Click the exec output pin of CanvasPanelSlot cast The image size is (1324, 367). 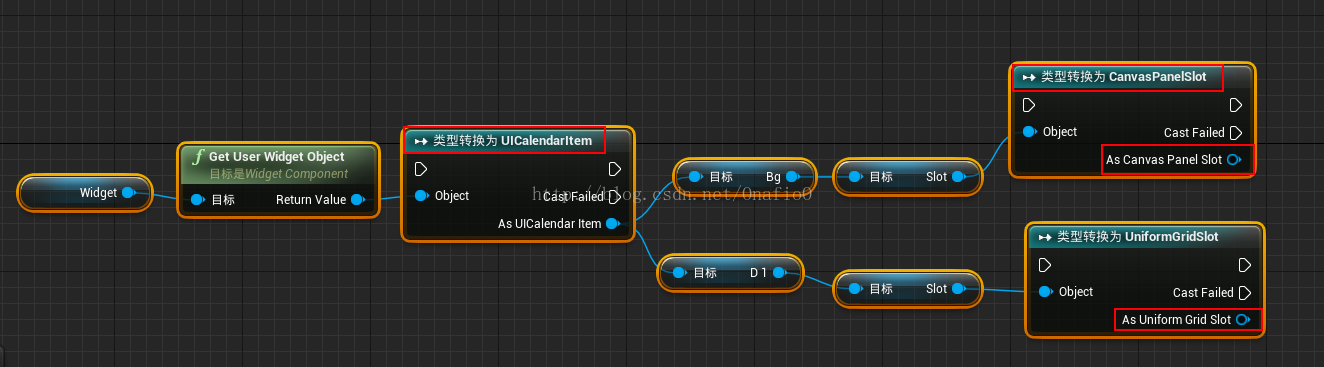[1235, 105]
